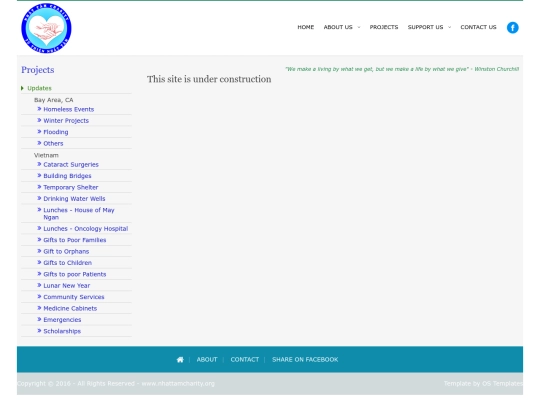
Task: Open CONTACT US in the navigation
Action: [478, 27]
